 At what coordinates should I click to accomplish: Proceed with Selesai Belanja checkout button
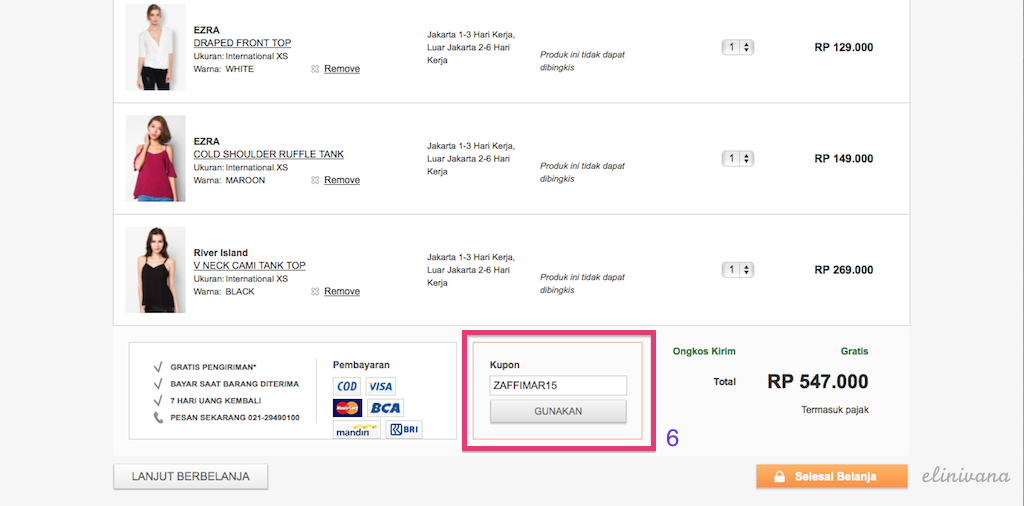click(x=832, y=477)
